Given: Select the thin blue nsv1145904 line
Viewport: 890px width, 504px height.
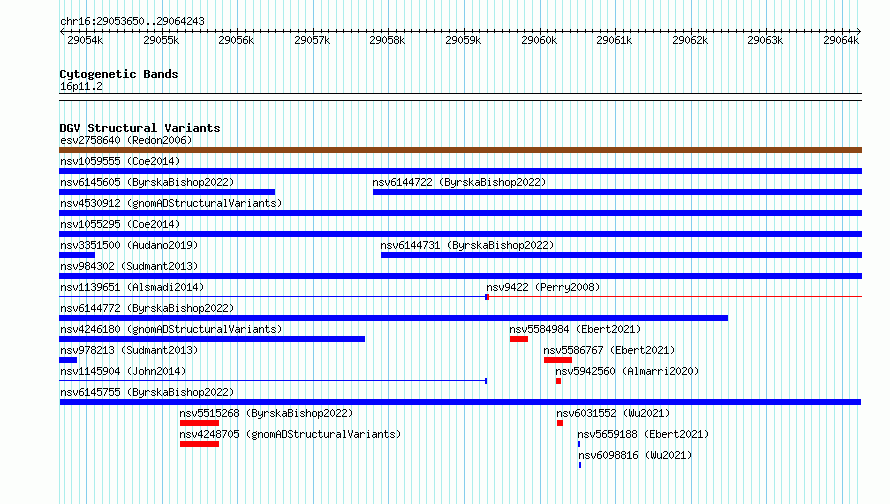Looking at the screenshot, I should [x=273, y=380].
